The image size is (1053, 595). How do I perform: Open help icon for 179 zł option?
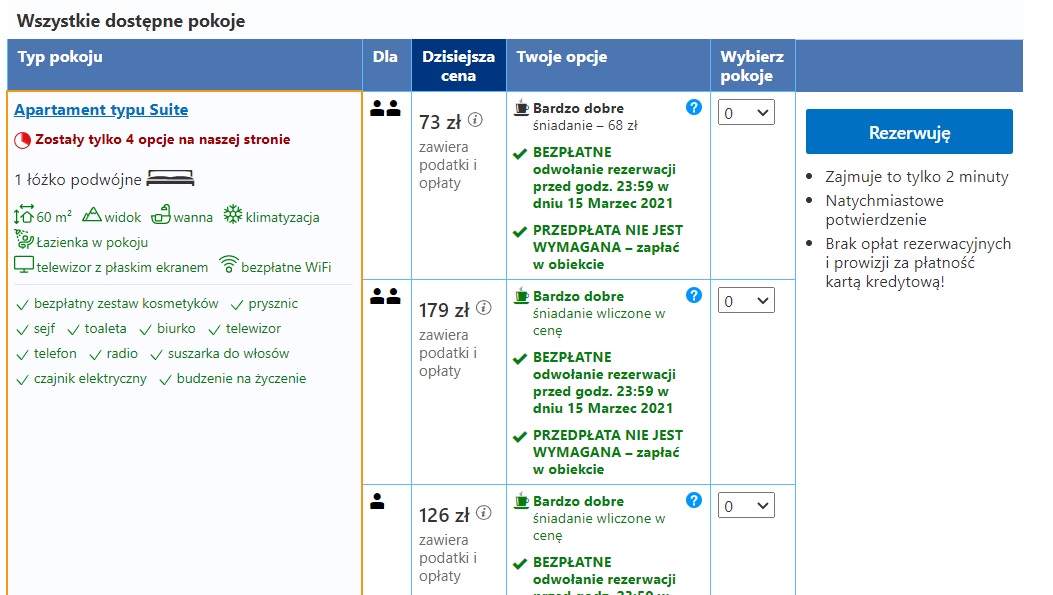(694, 295)
